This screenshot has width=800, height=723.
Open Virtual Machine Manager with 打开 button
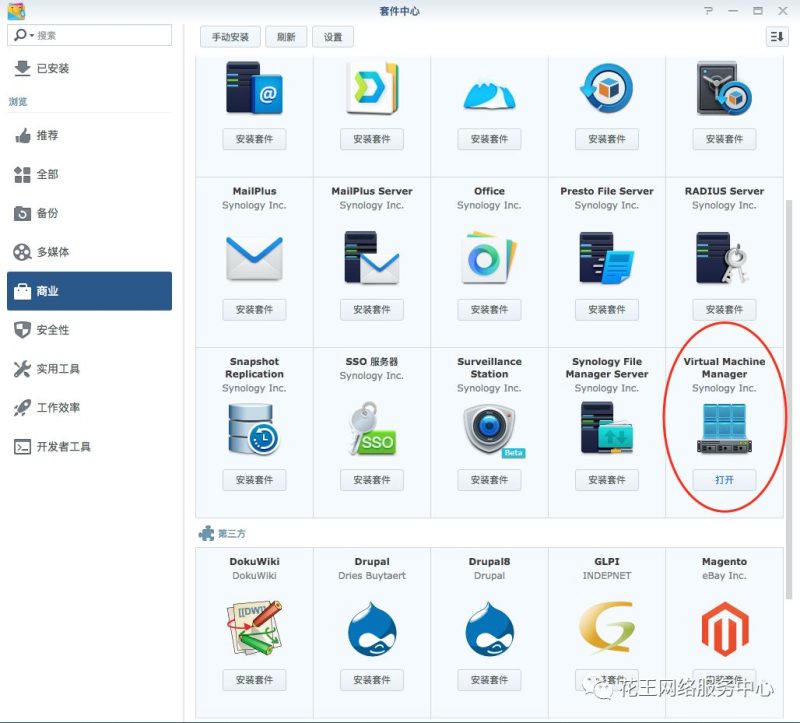pyautogui.click(x=724, y=480)
